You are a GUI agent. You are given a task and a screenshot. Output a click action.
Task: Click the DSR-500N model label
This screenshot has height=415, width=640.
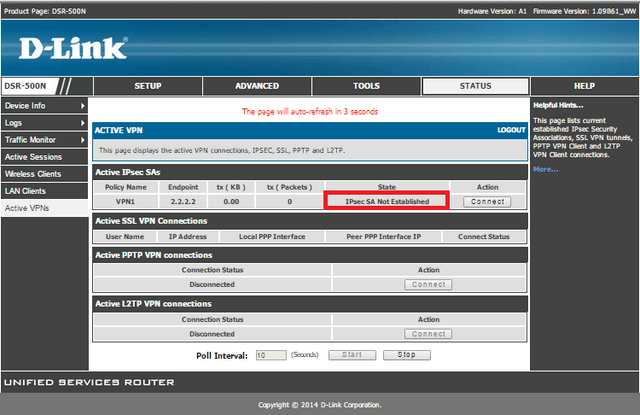25,86
